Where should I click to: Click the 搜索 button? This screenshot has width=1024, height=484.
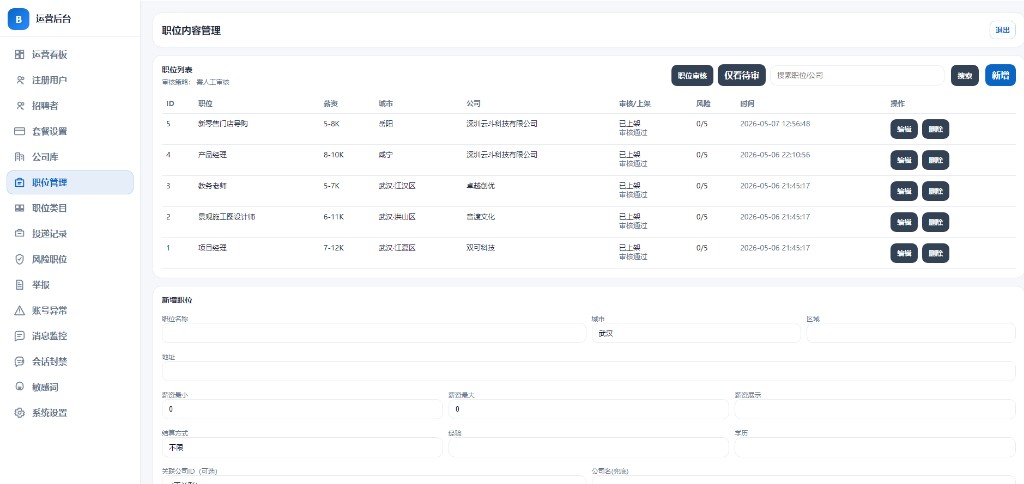click(965, 75)
